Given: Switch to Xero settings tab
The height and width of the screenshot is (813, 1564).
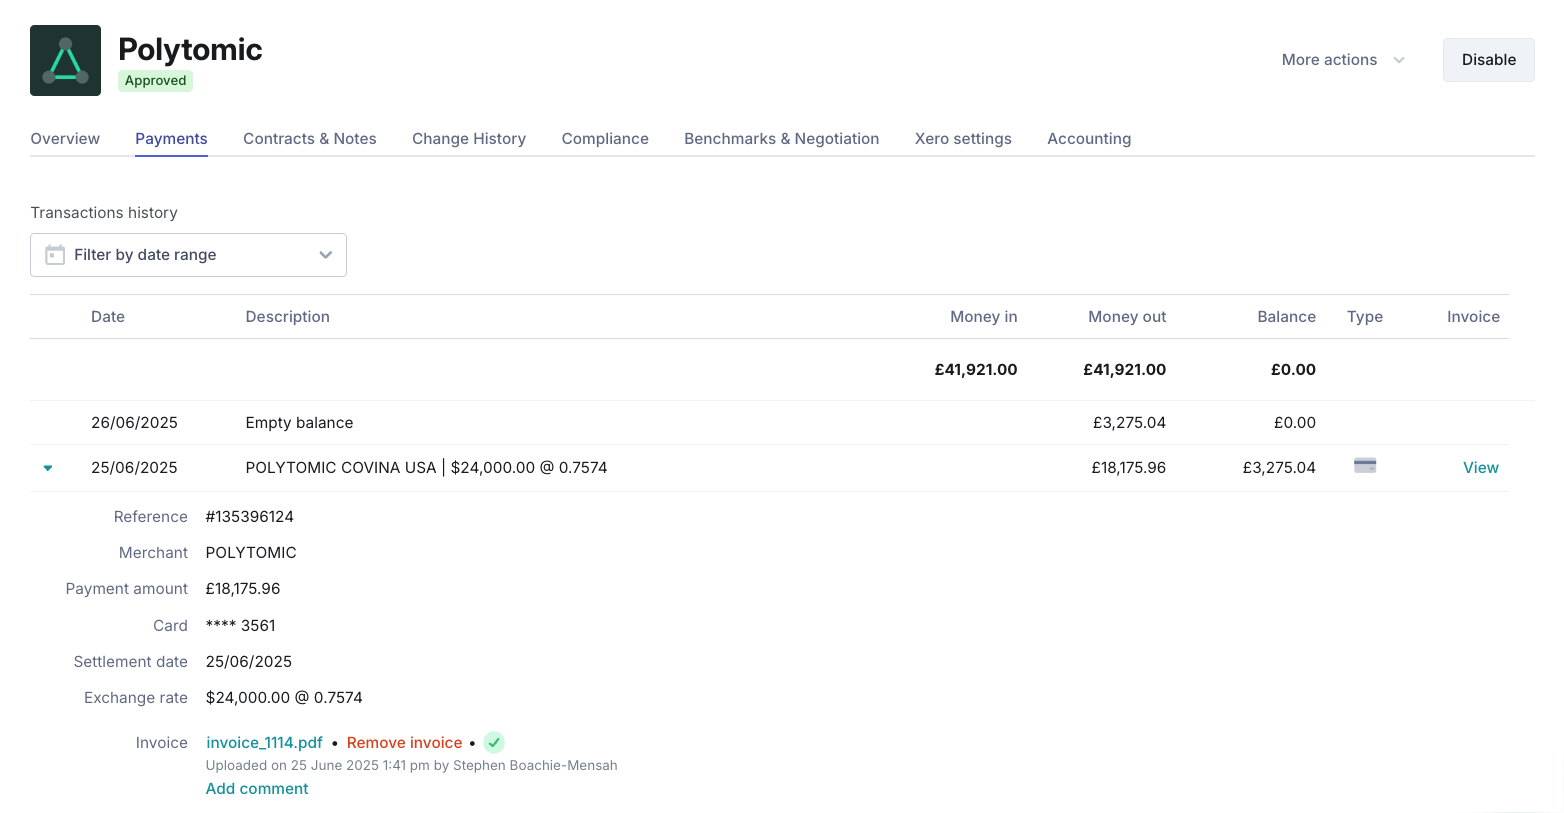Looking at the screenshot, I should [x=962, y=139].
